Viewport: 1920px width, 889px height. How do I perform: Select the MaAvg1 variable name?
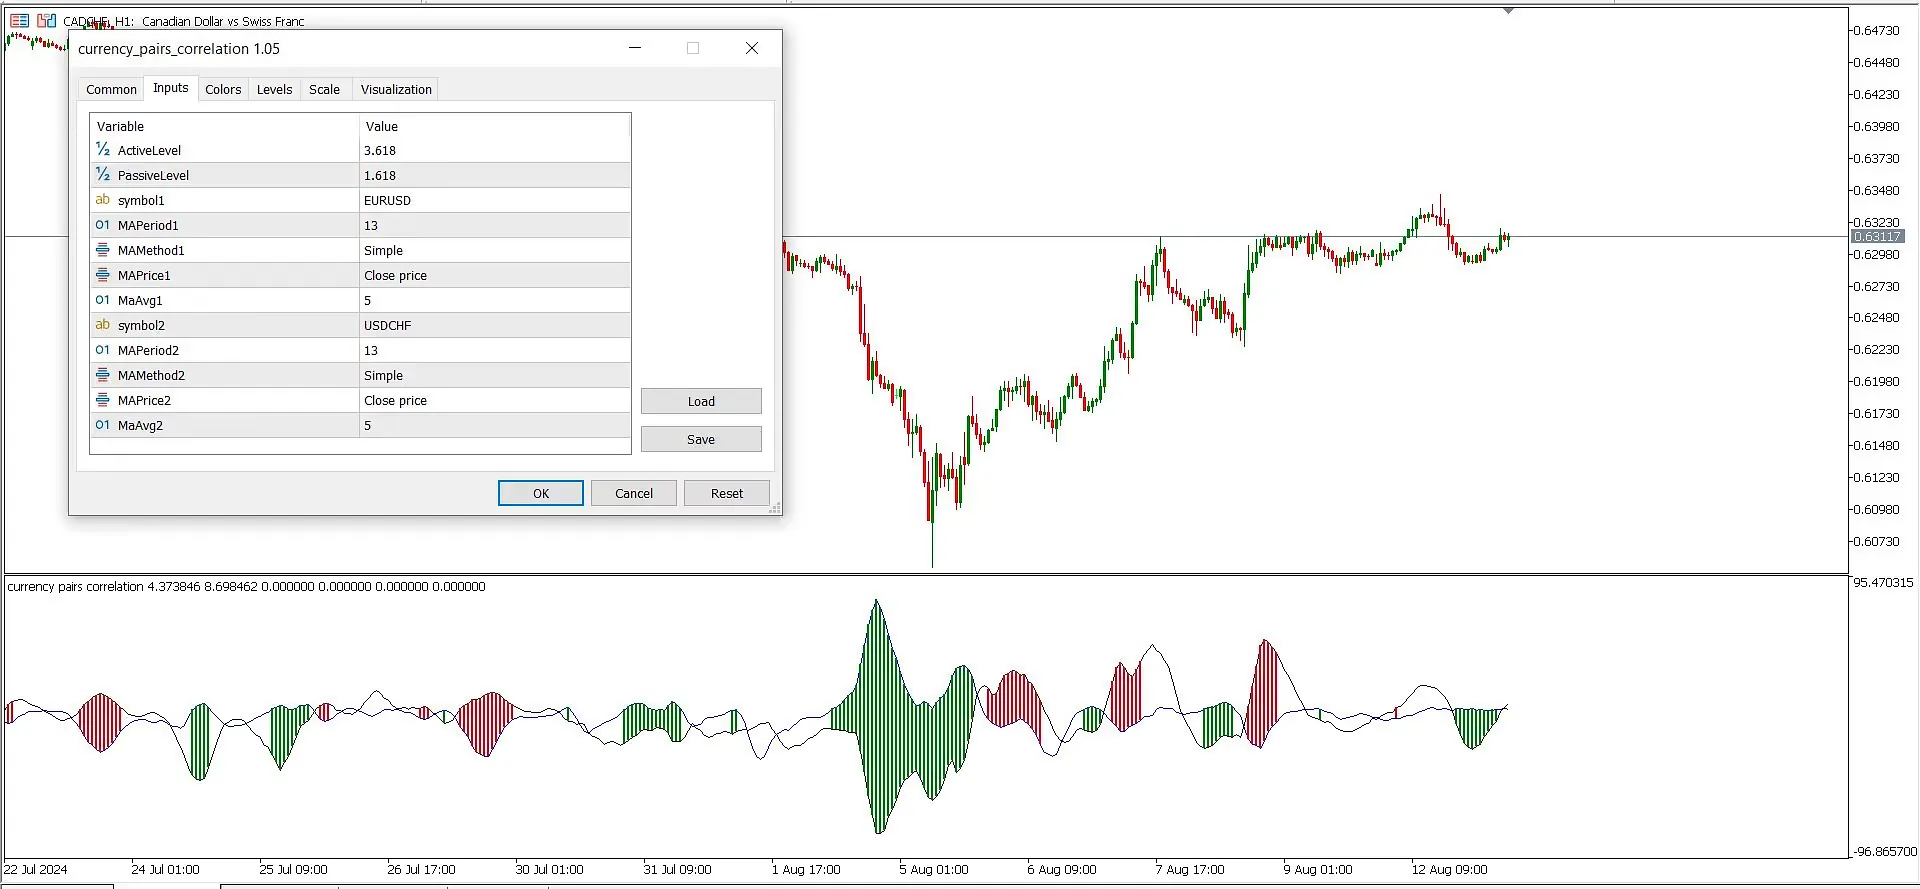[x=140, y=300]
